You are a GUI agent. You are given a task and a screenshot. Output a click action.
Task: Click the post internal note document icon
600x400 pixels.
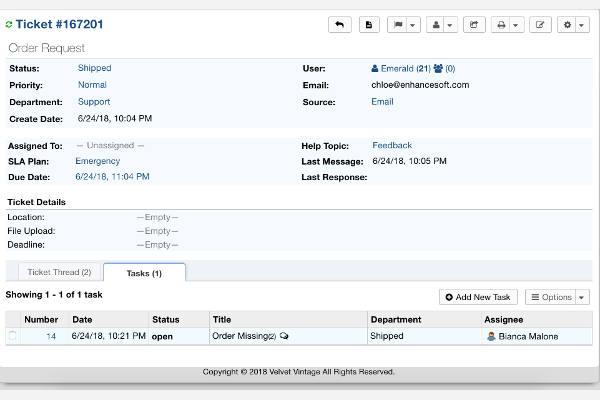click(369, 25)
